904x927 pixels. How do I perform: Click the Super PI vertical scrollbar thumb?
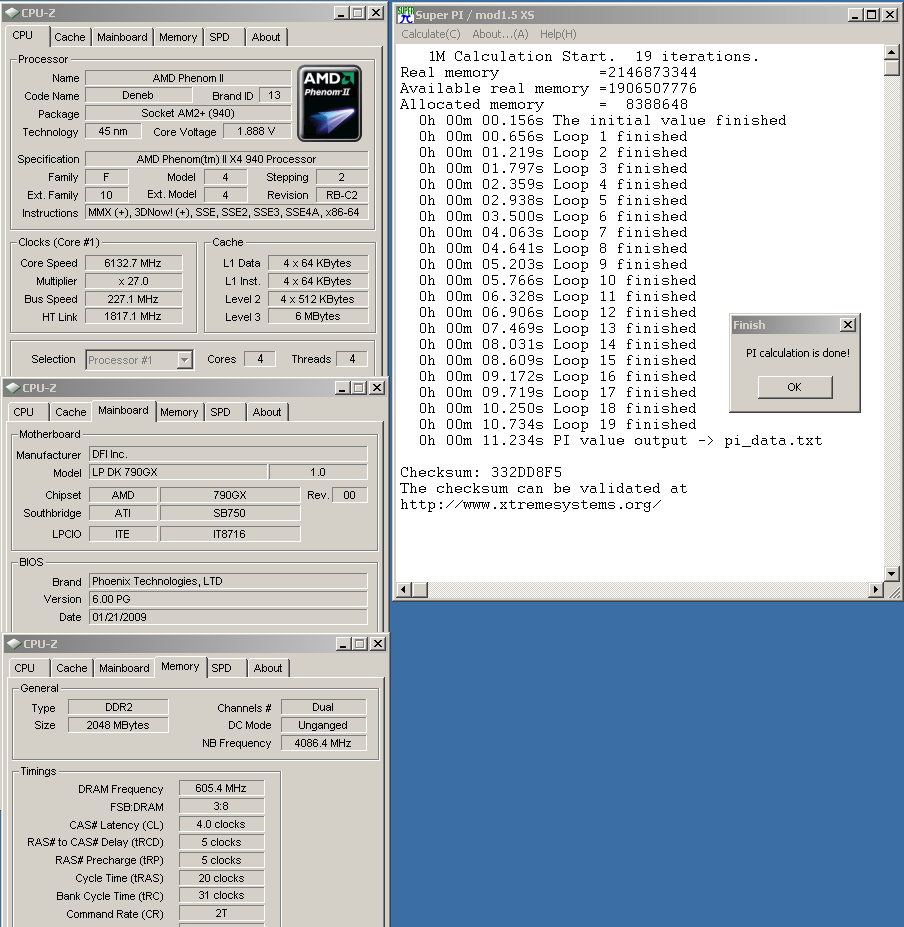point(892,67)
